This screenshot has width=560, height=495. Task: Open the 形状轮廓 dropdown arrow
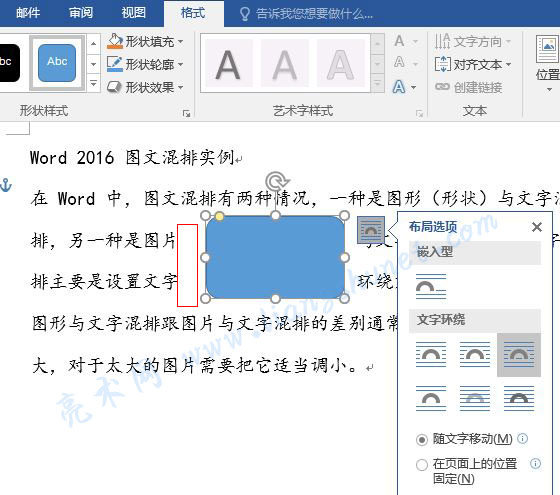point(180,65)
